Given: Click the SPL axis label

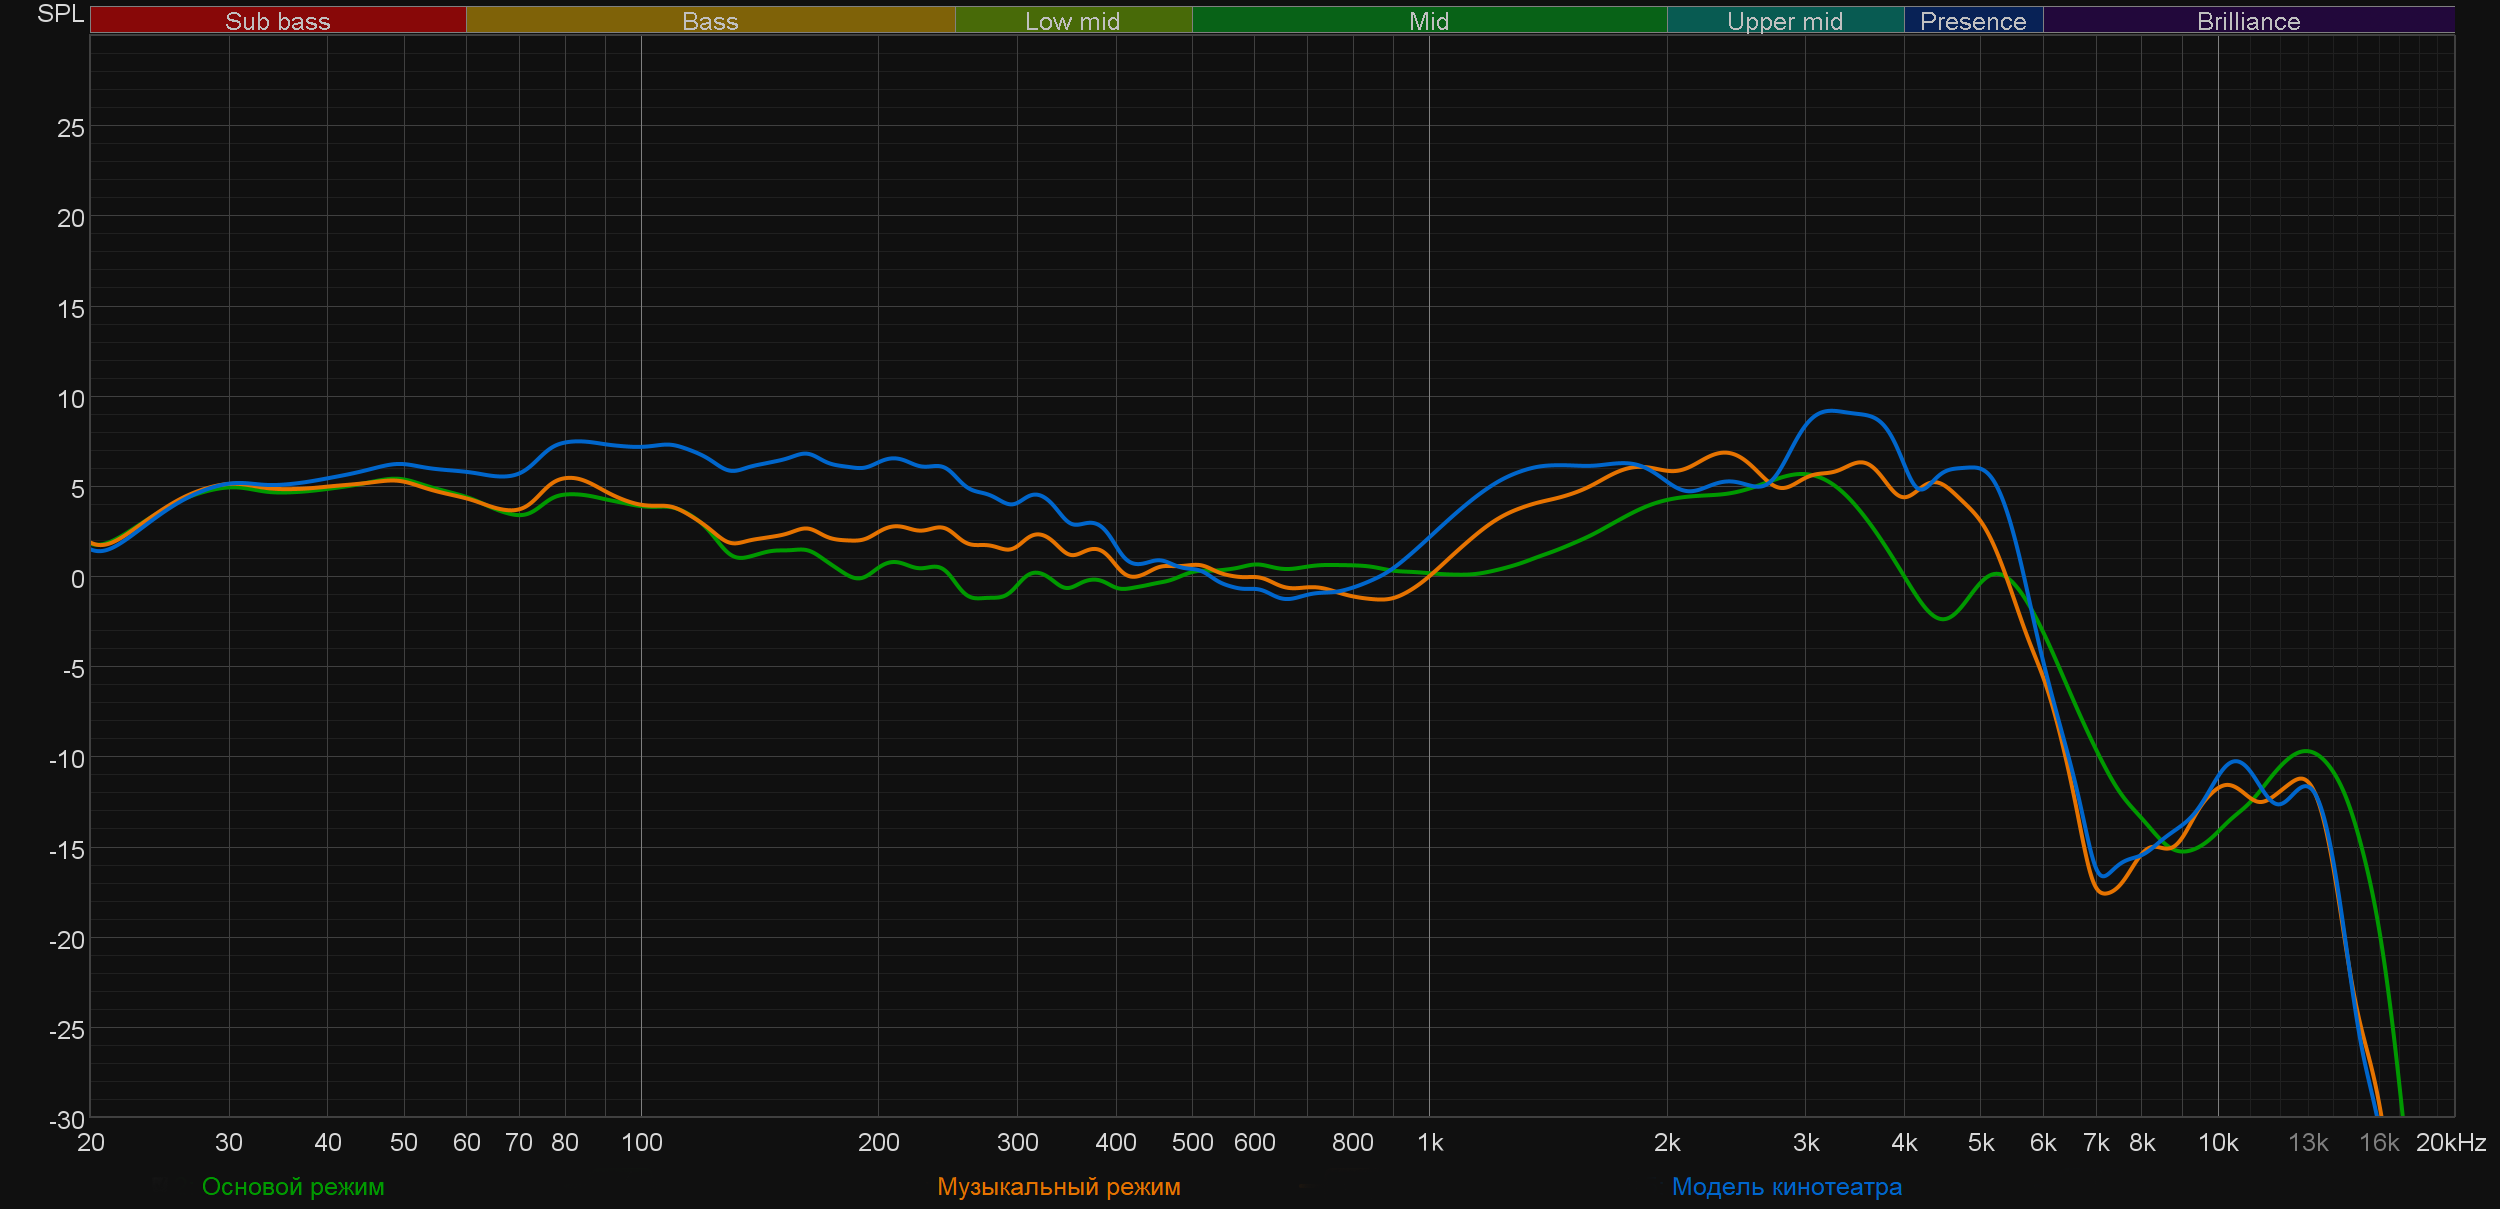Looking at the screenshot, I should (60, 14).
